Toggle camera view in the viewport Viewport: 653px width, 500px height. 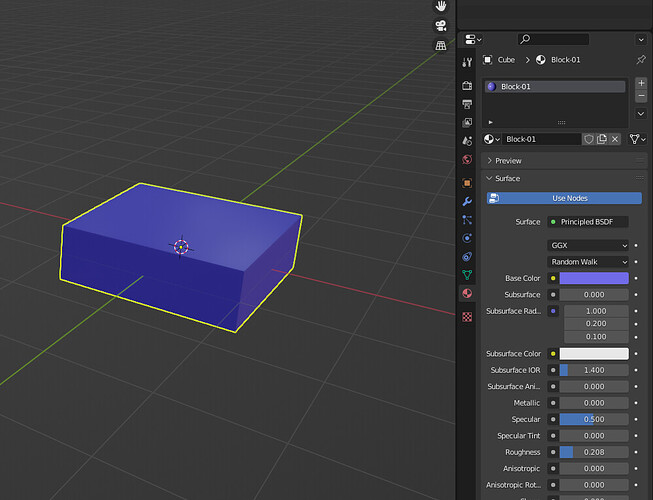click(441, 26)
